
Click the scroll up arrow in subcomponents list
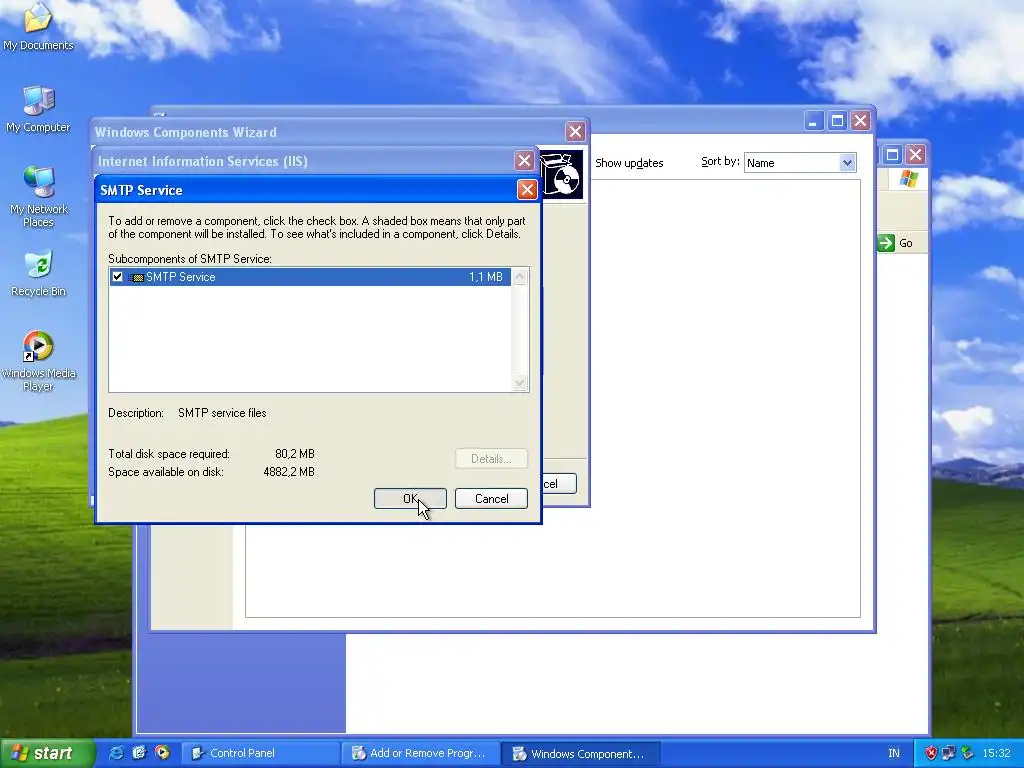click(519, 278)
